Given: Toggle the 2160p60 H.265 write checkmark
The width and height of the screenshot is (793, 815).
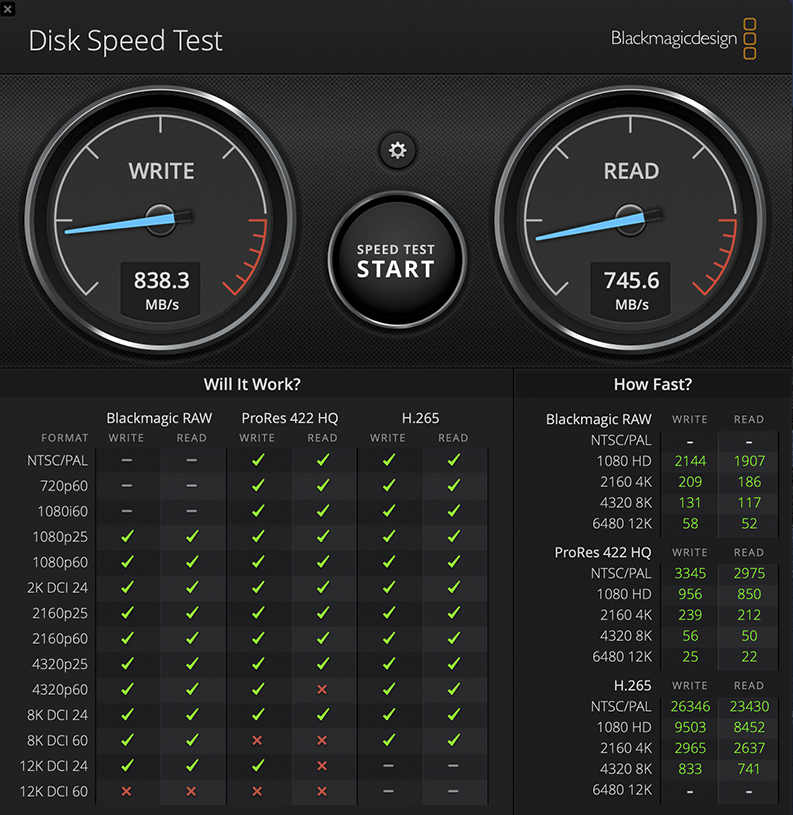Looking at the screenshot, I should [388, 639].
